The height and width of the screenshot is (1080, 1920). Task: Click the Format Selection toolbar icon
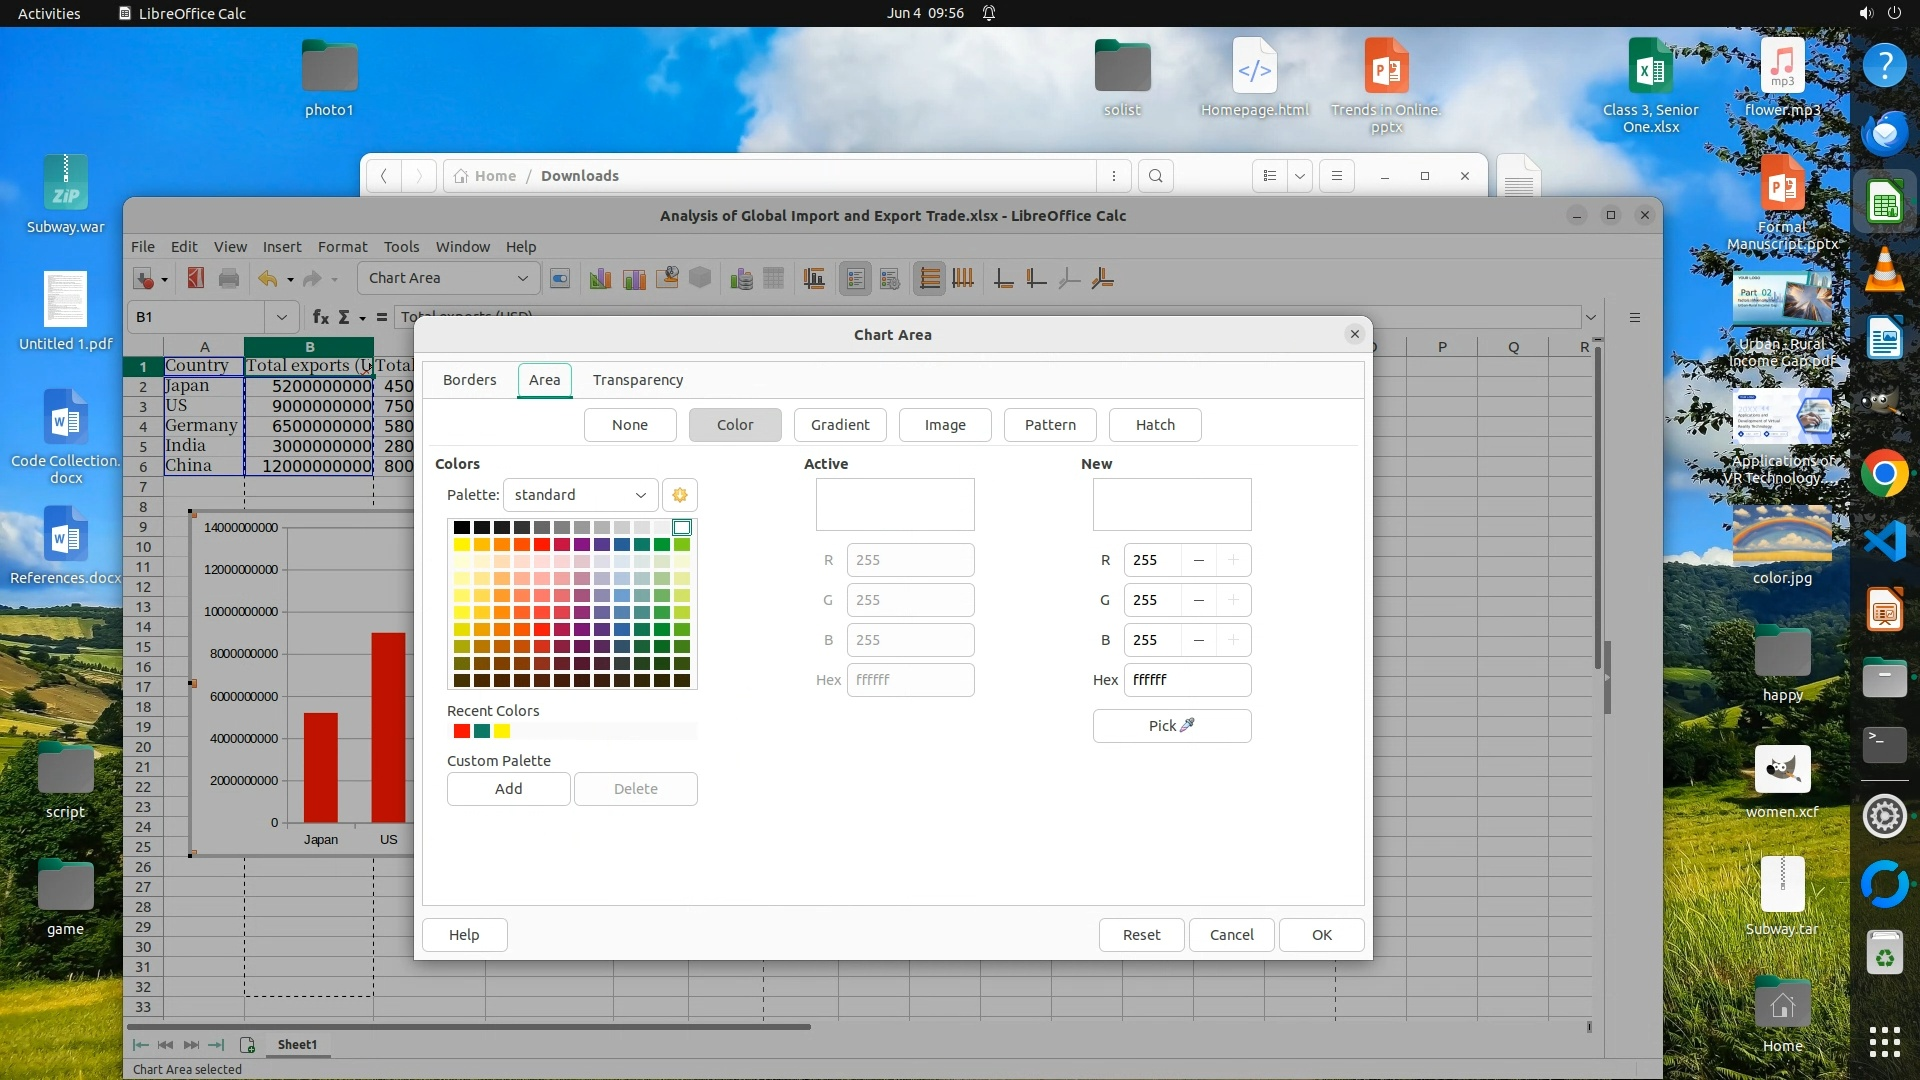point(560,279)
